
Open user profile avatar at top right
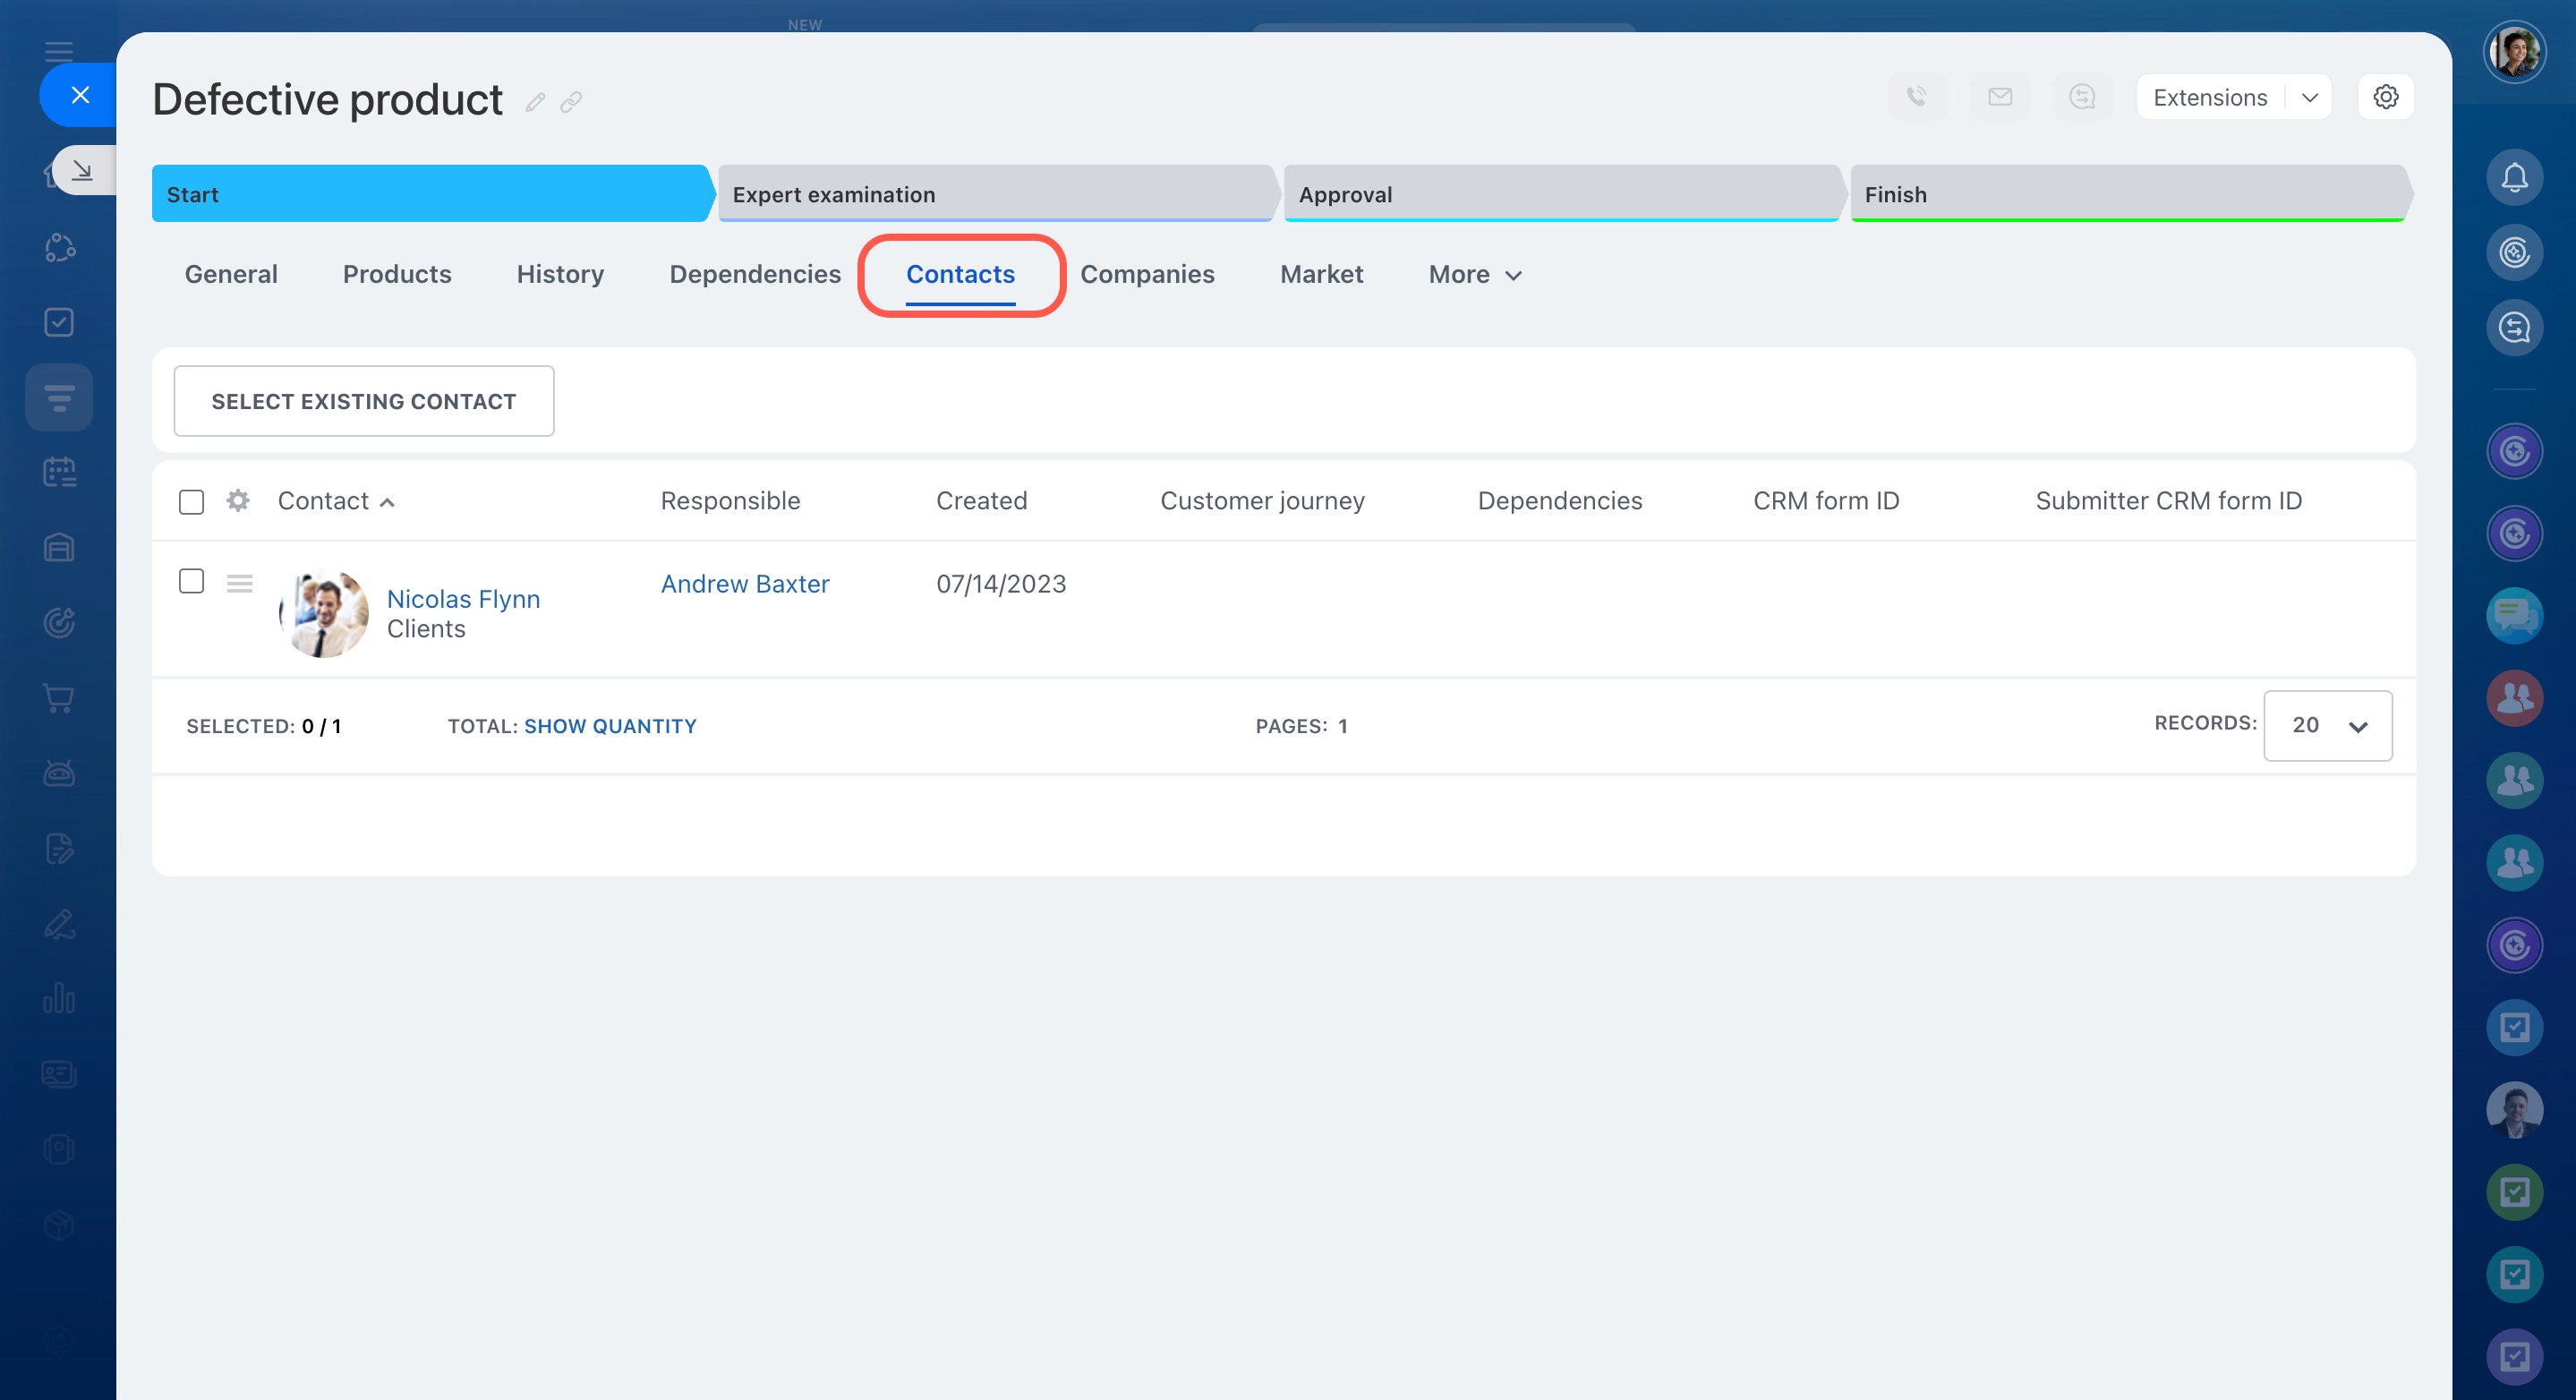pos(2514,52)
